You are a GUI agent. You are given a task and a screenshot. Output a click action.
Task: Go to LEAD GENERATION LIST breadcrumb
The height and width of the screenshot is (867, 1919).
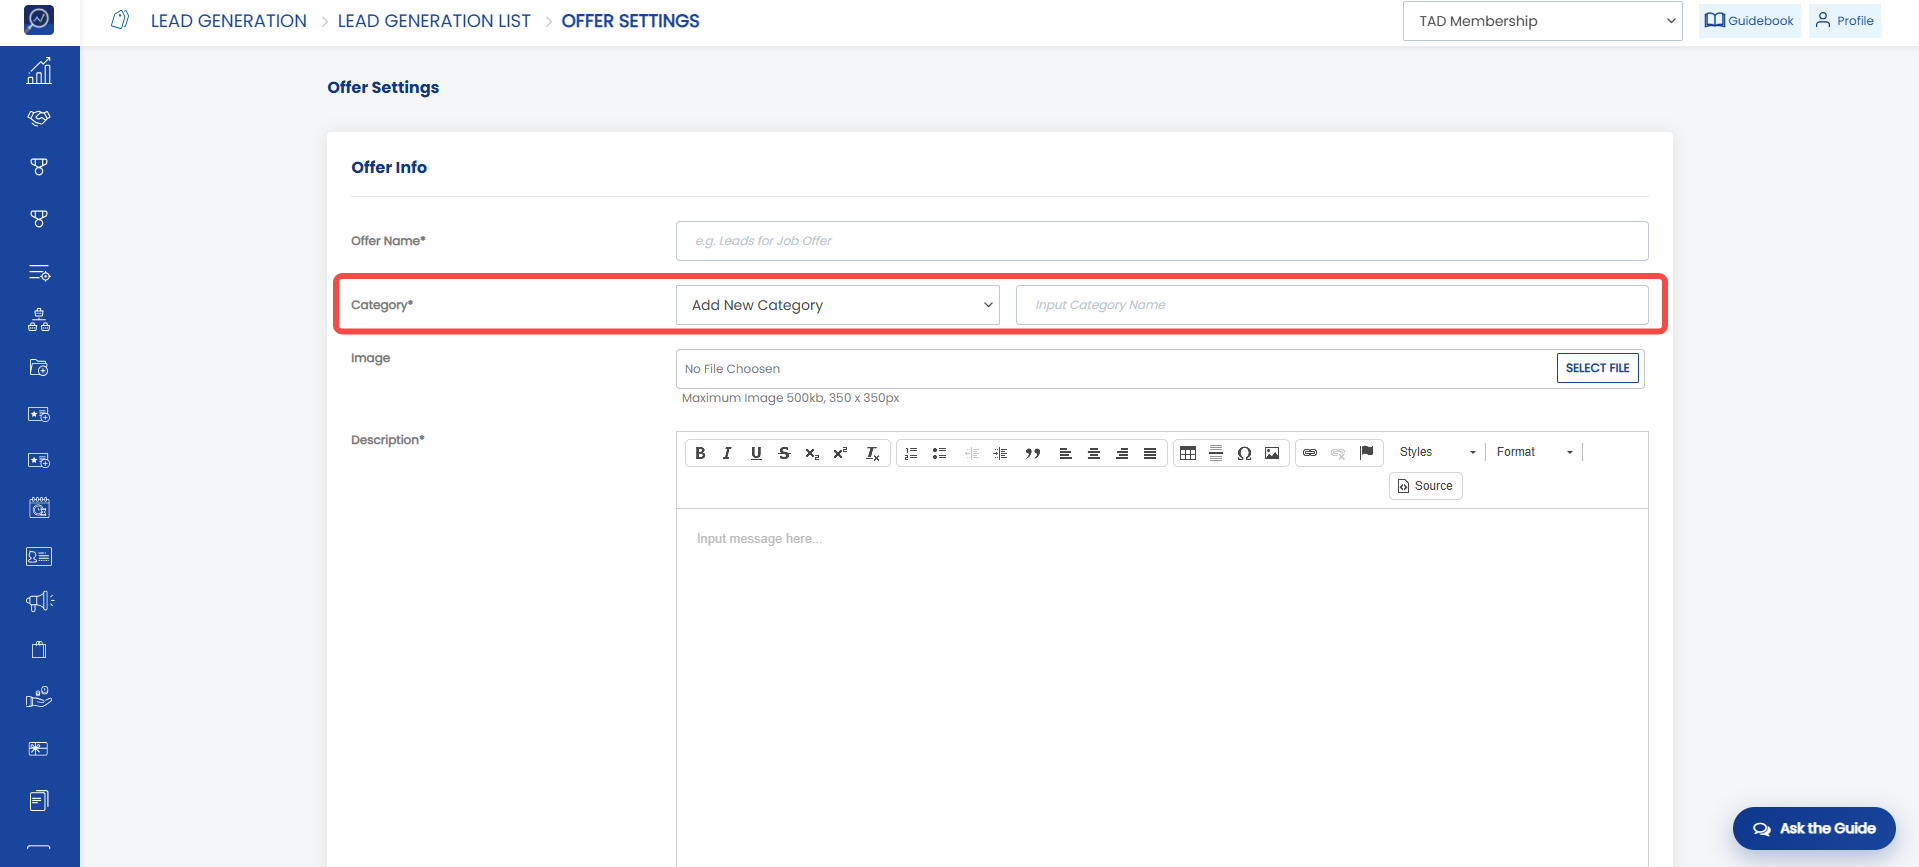434,21
